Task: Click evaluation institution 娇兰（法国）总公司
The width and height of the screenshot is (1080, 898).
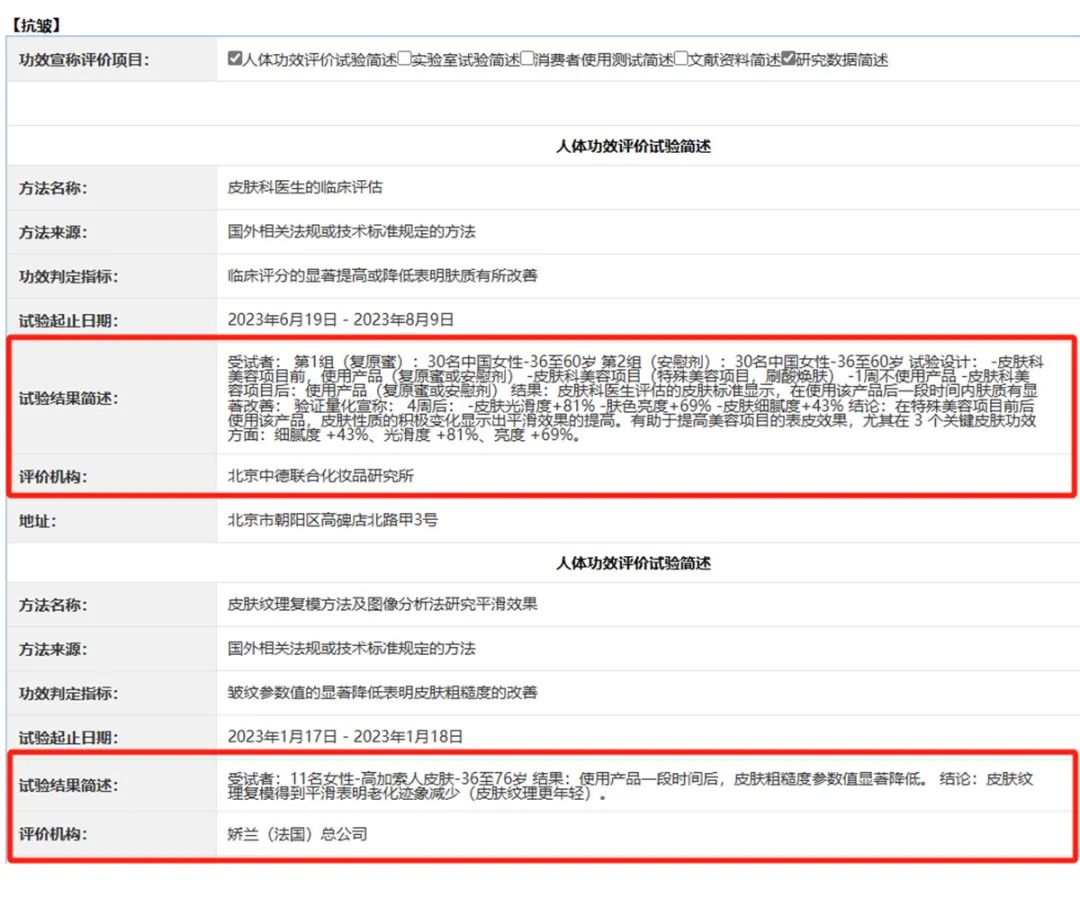Action: (x=297, y=833)
